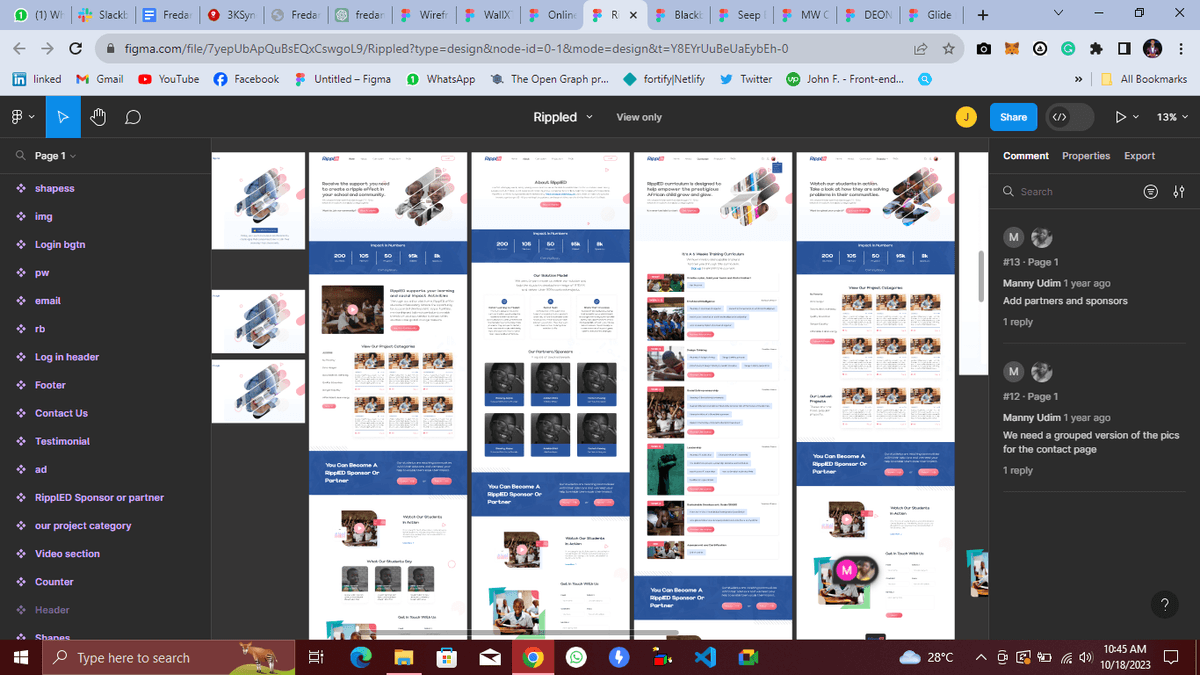Image resolution: width=1200 pixels, height=675 pixels.
Task: Select the Move tool in the Figma toolbar
Action: 62,116
